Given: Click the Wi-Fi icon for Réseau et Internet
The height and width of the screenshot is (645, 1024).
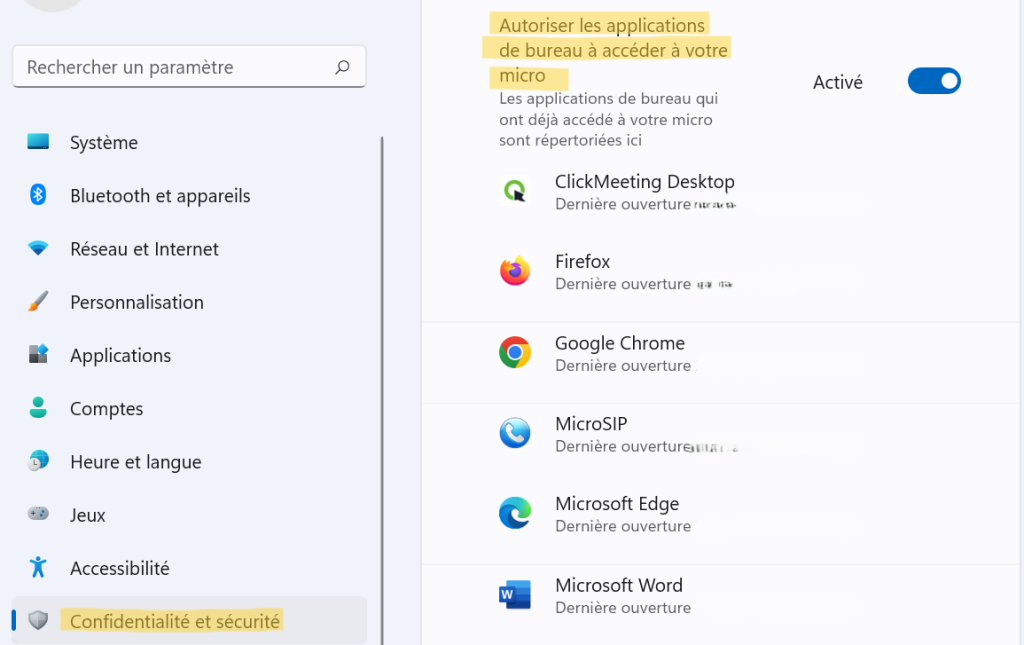Looking at the screenshot, I should coord(38,248).
